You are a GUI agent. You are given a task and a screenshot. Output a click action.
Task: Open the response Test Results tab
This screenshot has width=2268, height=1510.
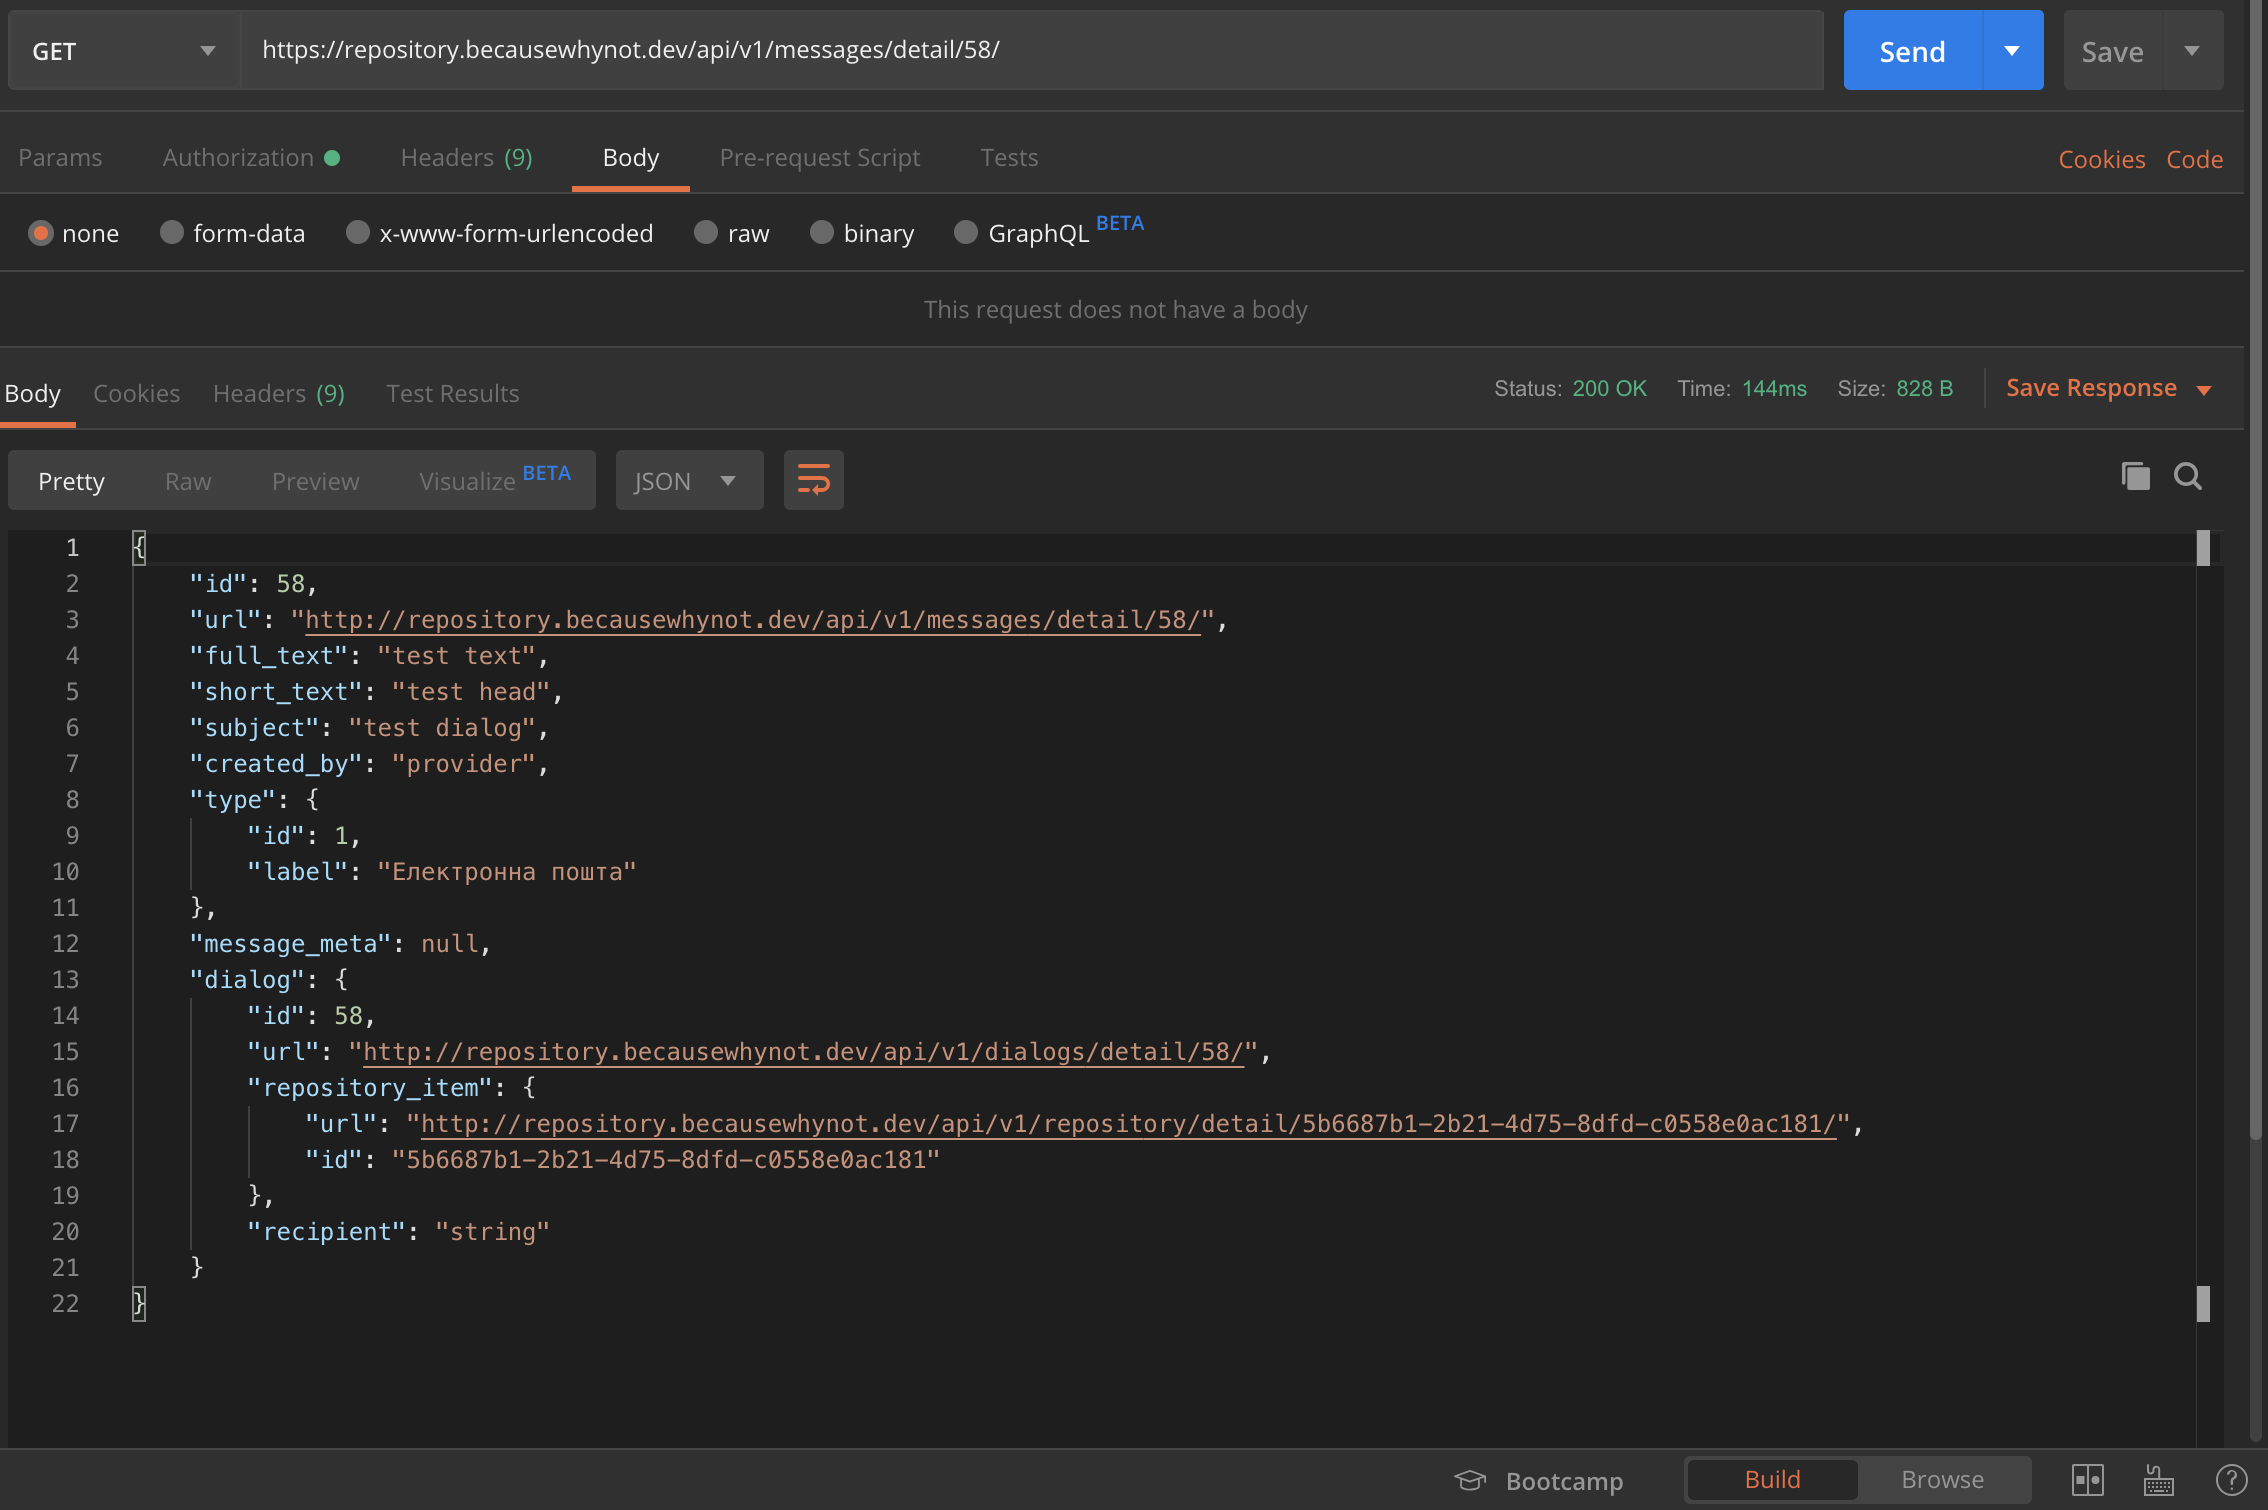tap(453, 394)
